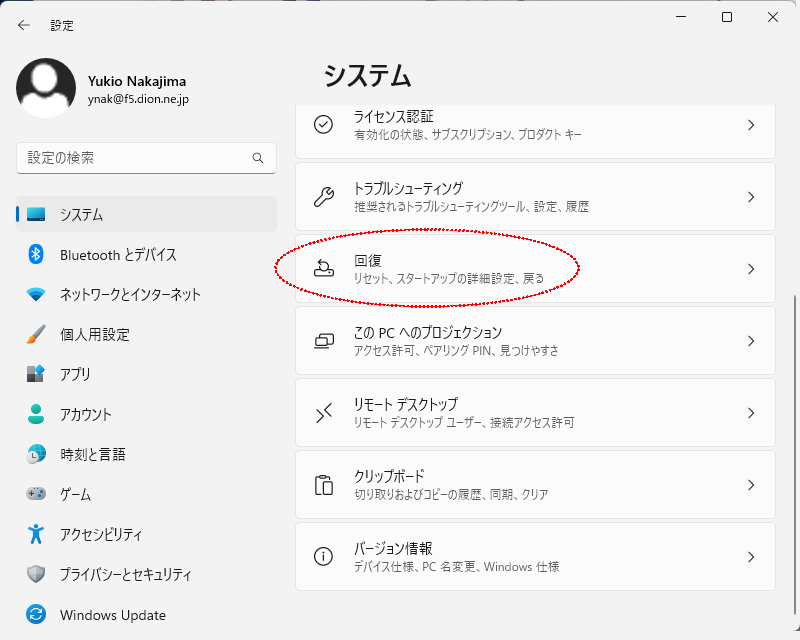Open リモート デスクトップ via its right chevron

coord(751,413)
